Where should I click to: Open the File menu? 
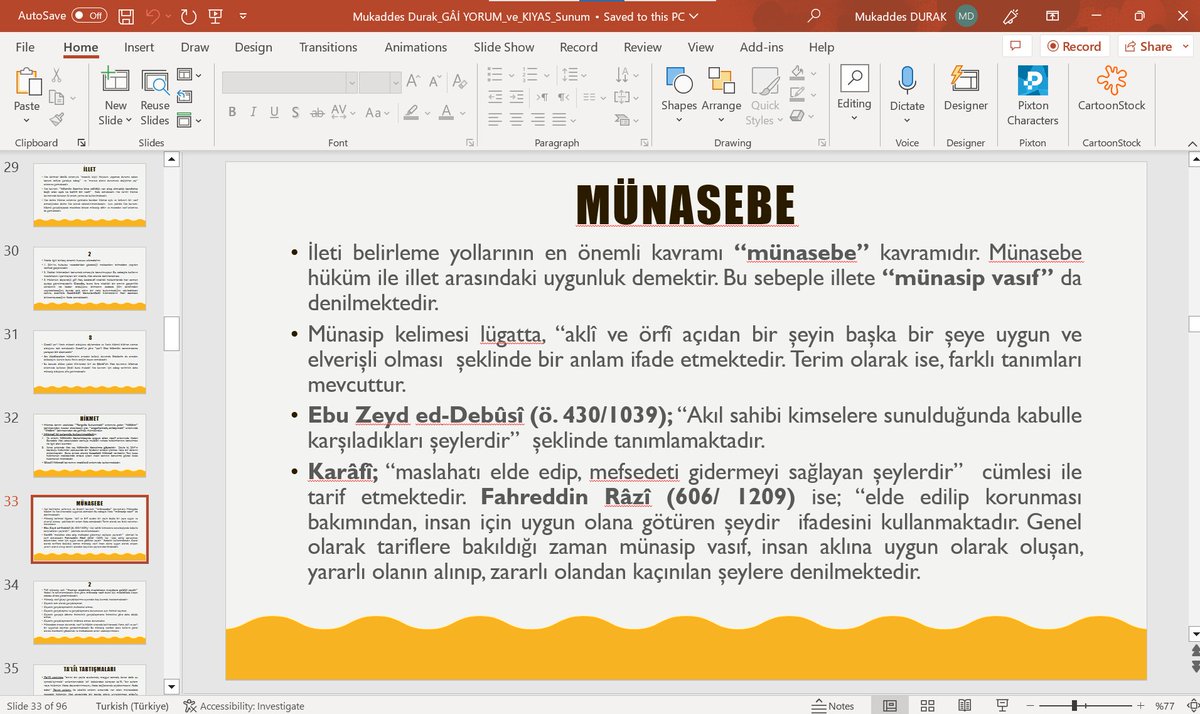(x=25, y=47)
